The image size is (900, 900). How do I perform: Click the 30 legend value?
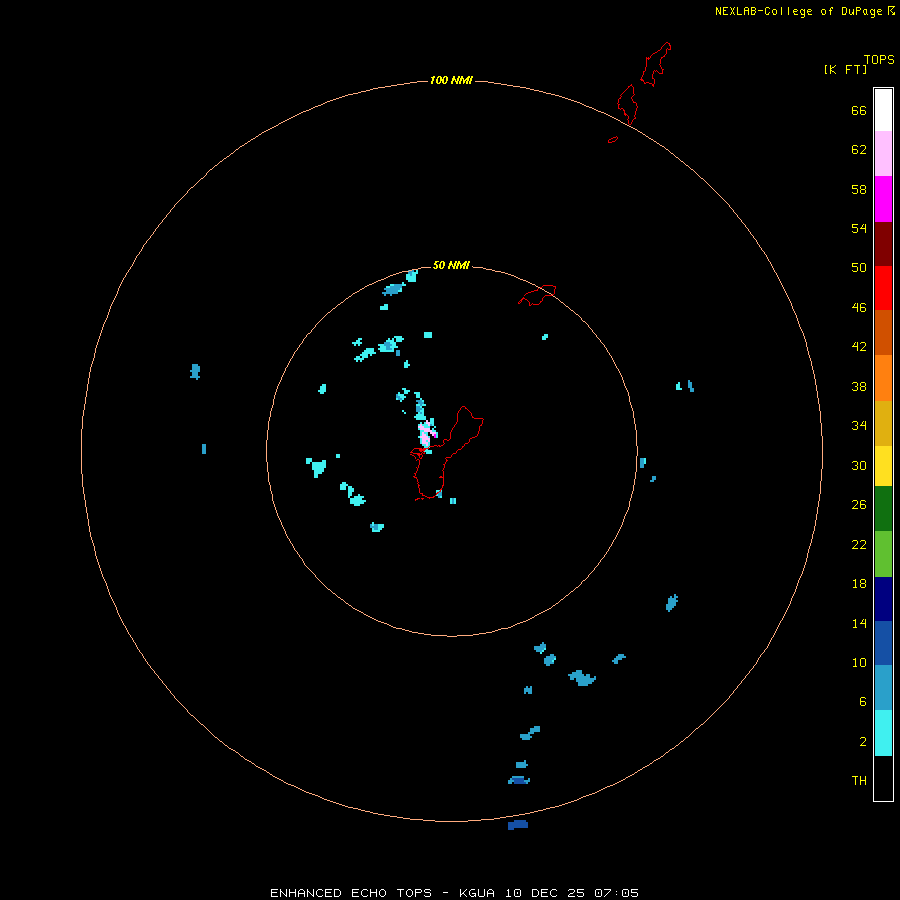coord(859,465)
